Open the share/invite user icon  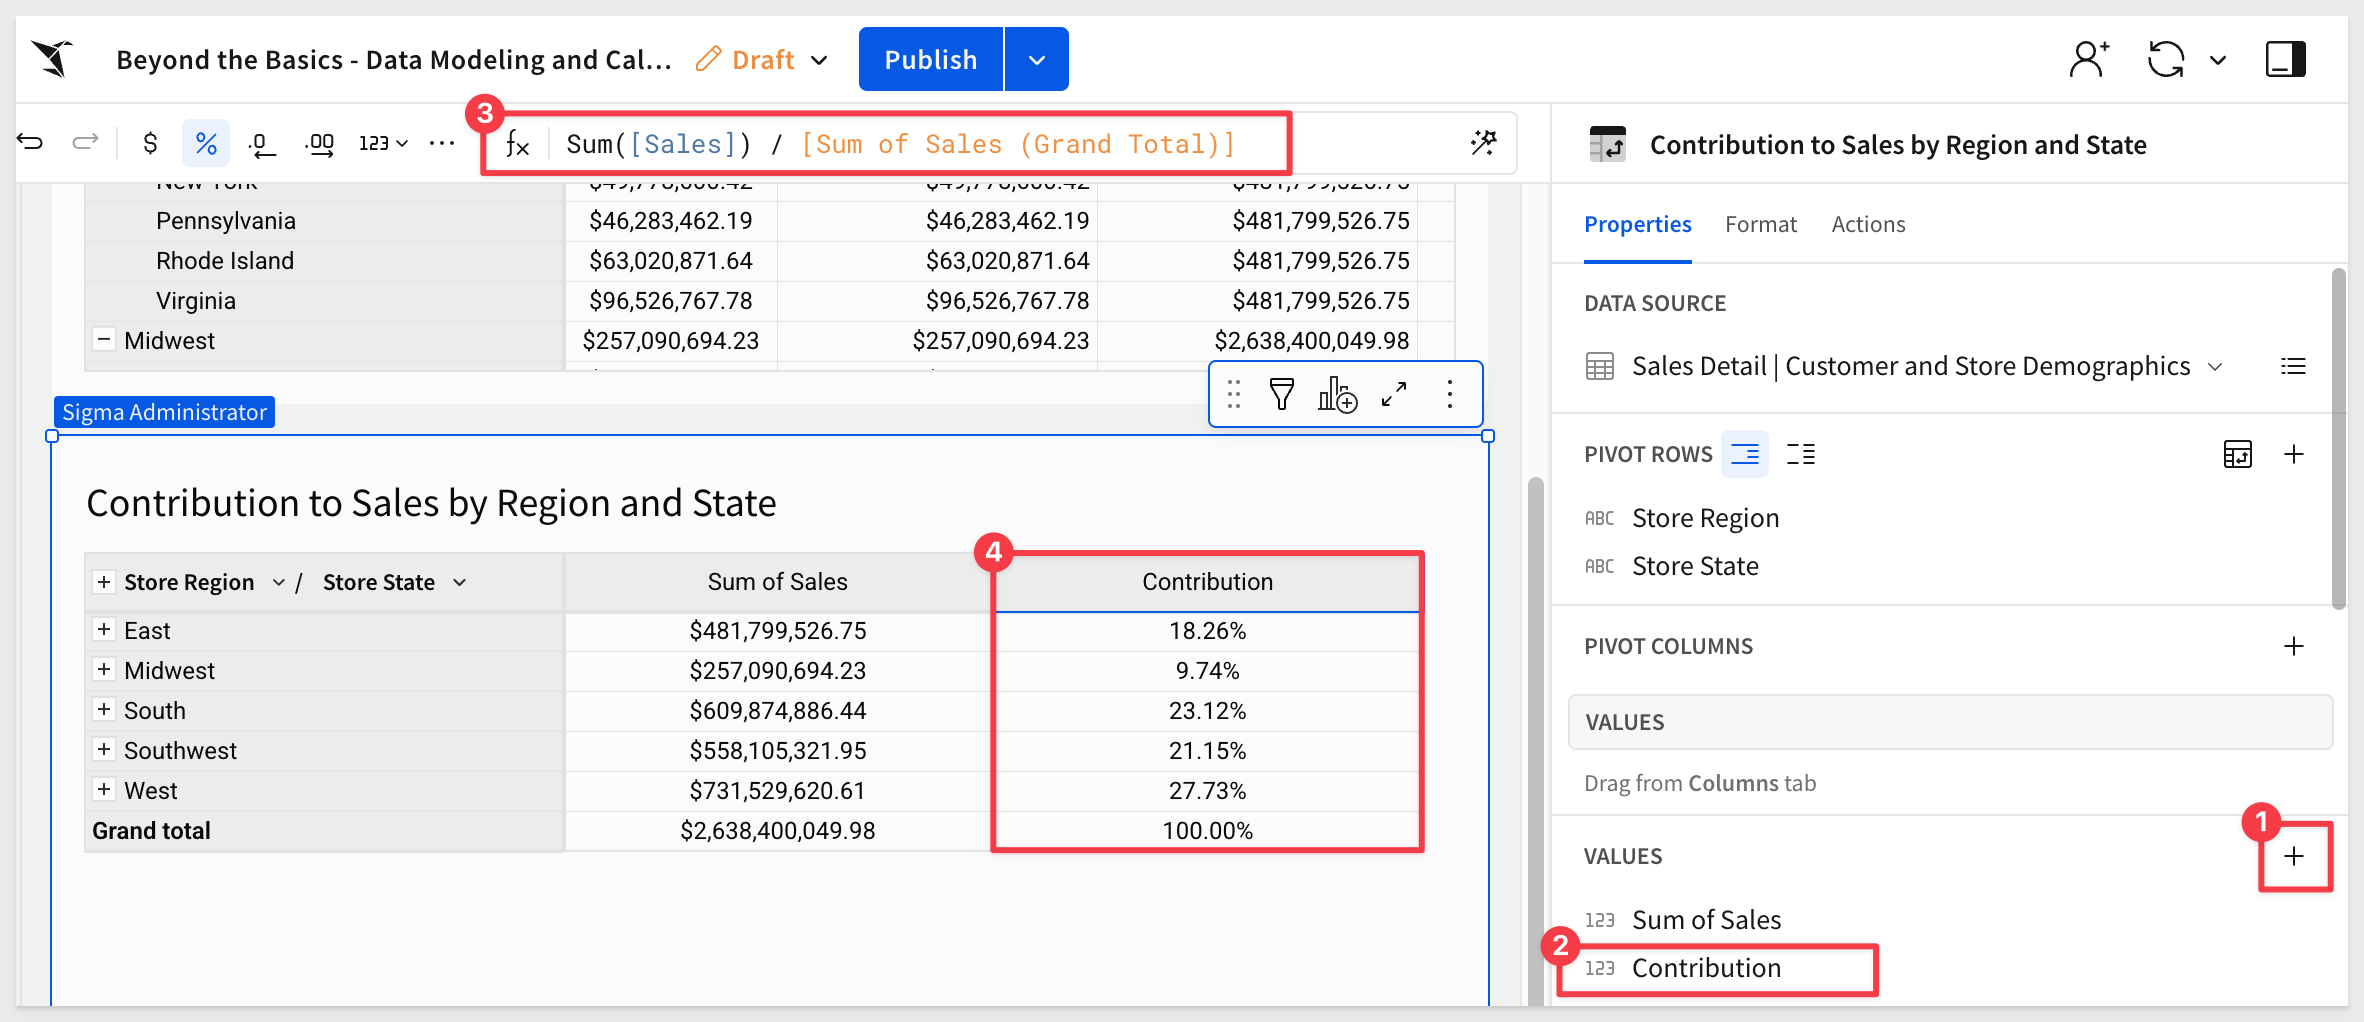(2089, 59)
